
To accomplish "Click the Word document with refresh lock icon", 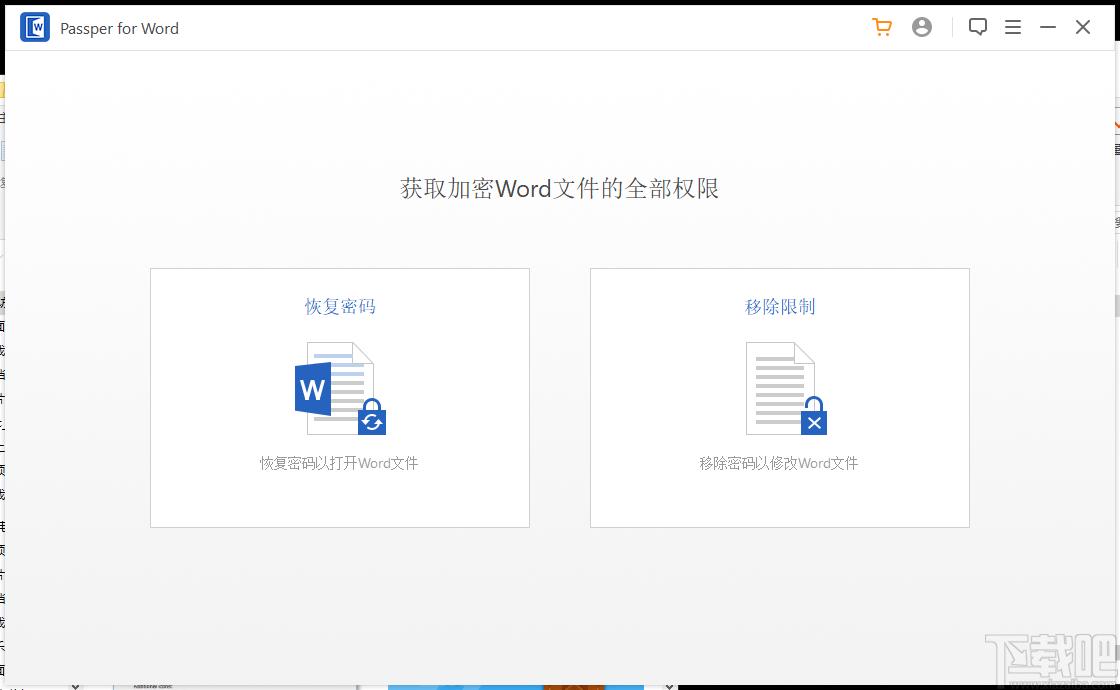I will click(340, 389).
